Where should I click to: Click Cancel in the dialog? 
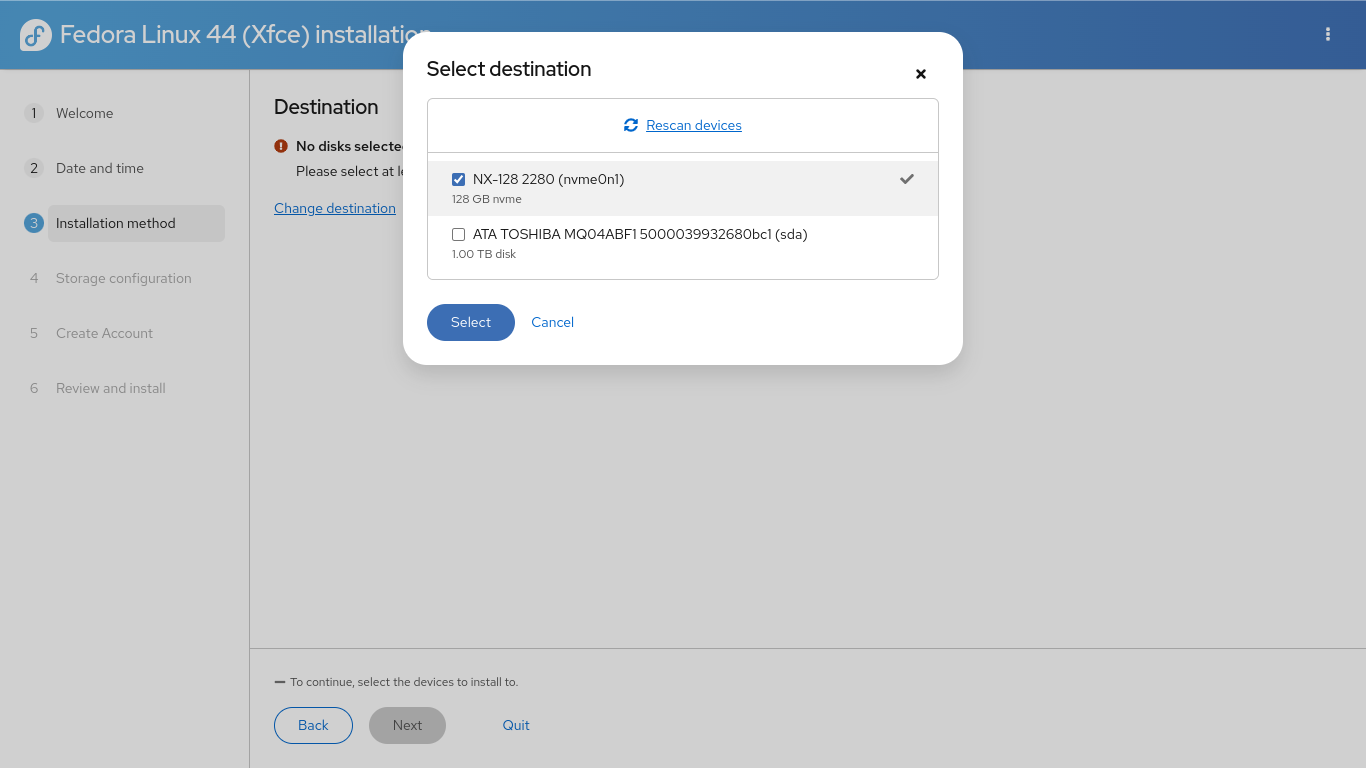click(553, 322)
